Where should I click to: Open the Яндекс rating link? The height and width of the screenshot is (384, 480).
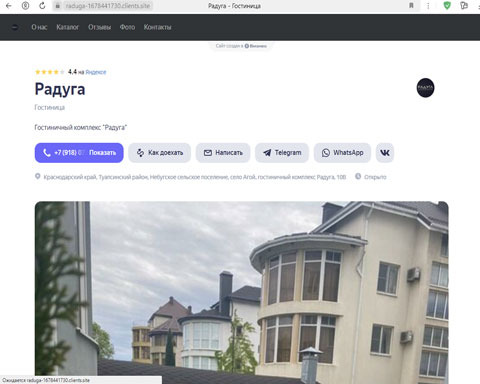click(x=96, y=72)
